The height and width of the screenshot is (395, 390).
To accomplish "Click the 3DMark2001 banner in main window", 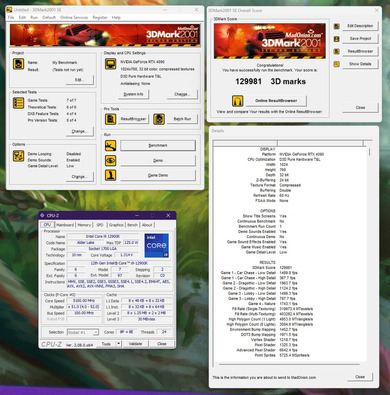I will coord(105,35).
